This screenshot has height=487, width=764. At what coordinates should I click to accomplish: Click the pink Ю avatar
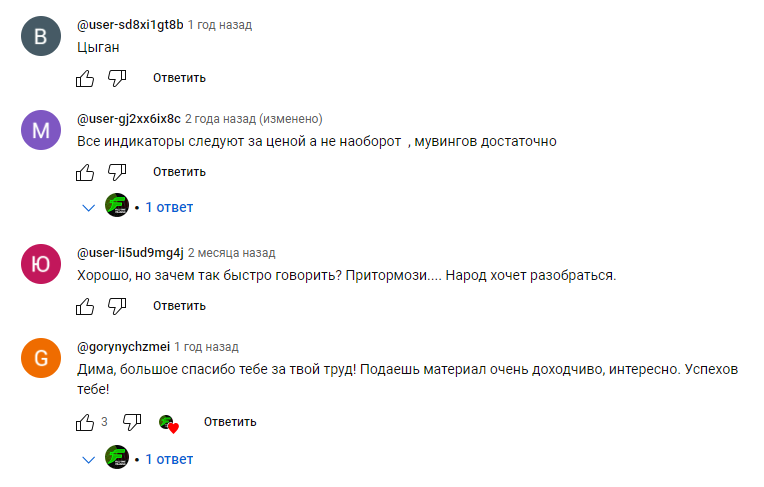coord(41,264)
